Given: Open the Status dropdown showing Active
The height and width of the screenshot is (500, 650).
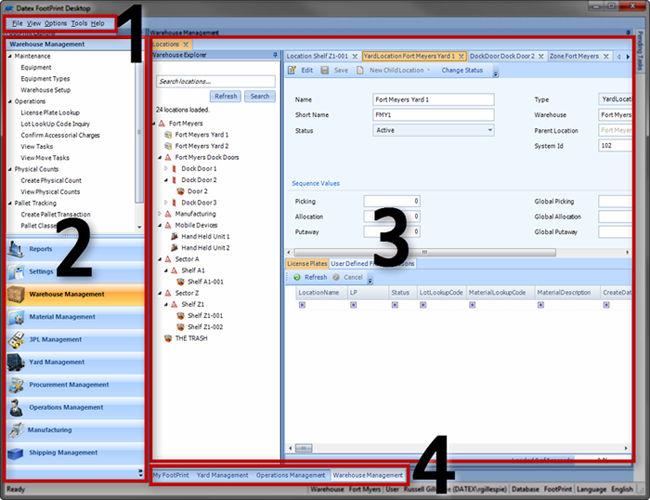Looking at the screenshot, I should click(490, 130).
